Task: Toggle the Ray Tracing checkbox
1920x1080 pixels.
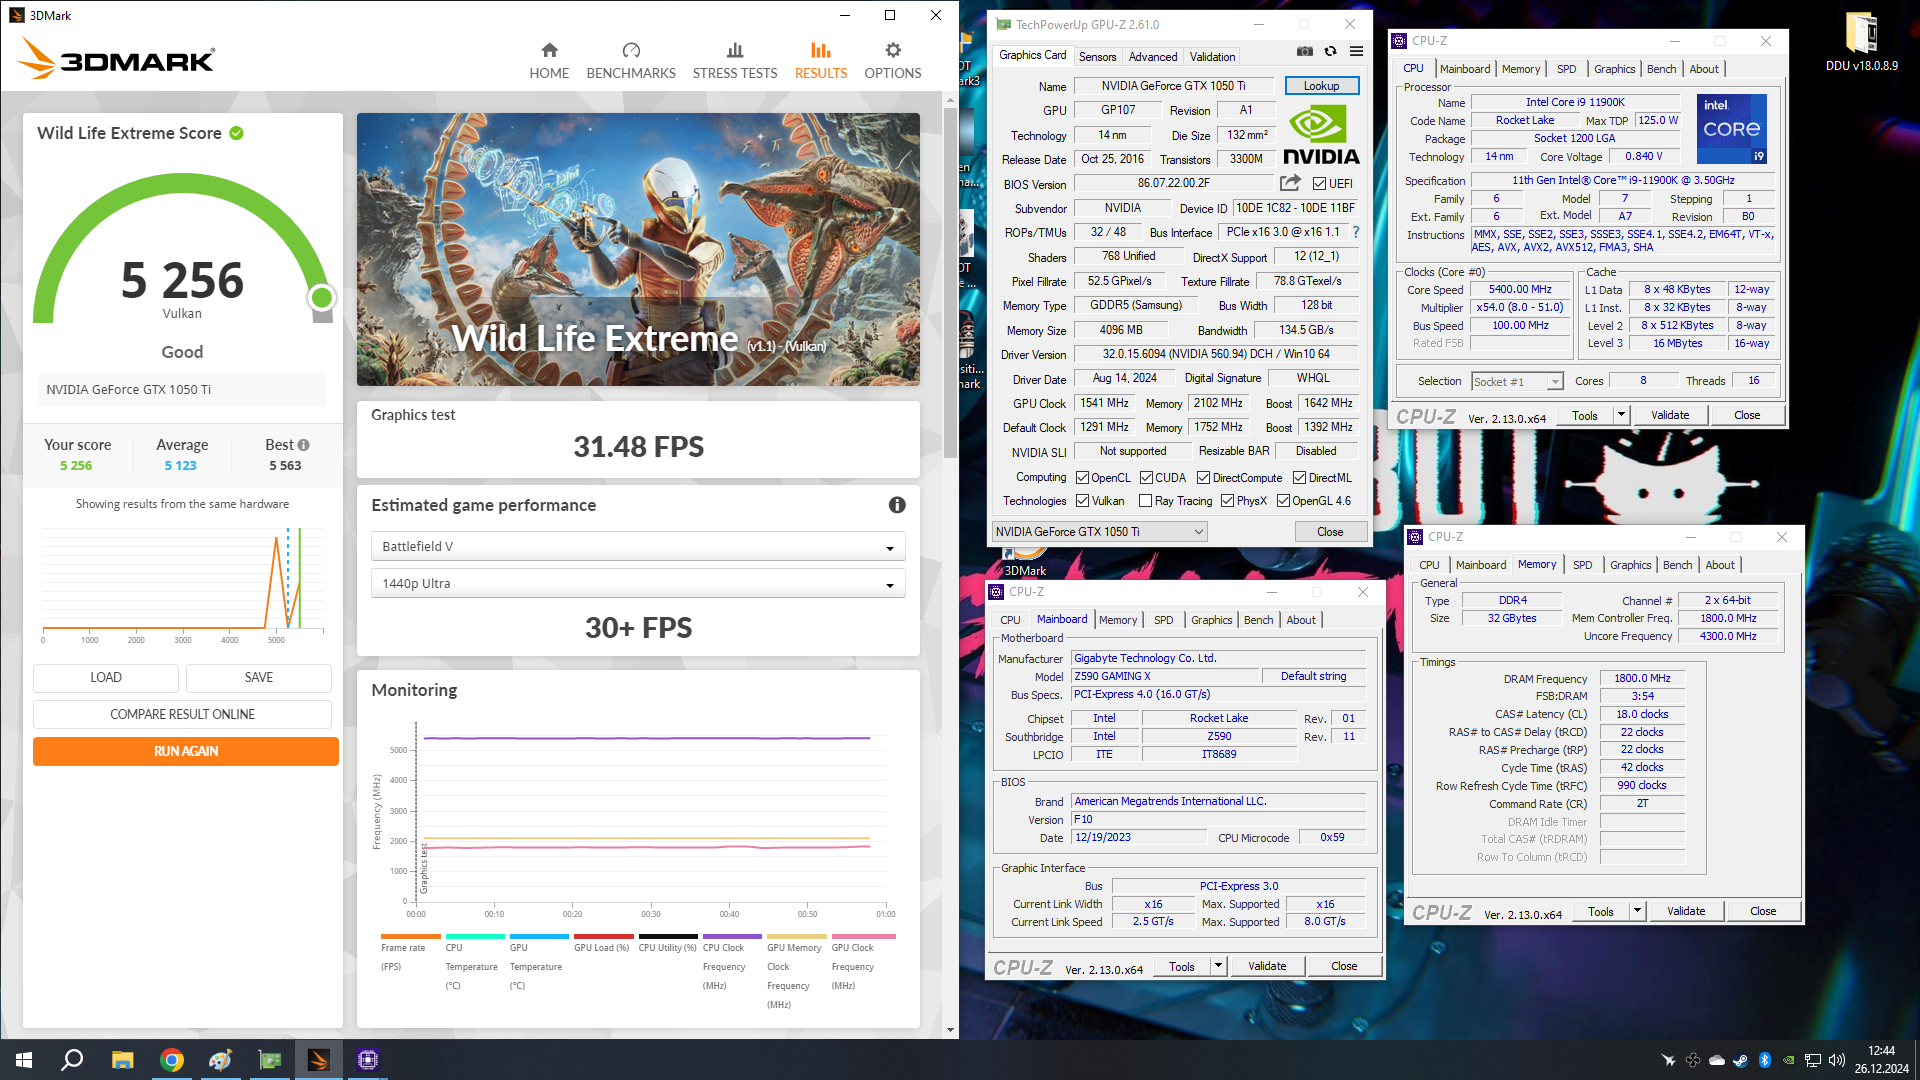Action: tap(1146, 501)
